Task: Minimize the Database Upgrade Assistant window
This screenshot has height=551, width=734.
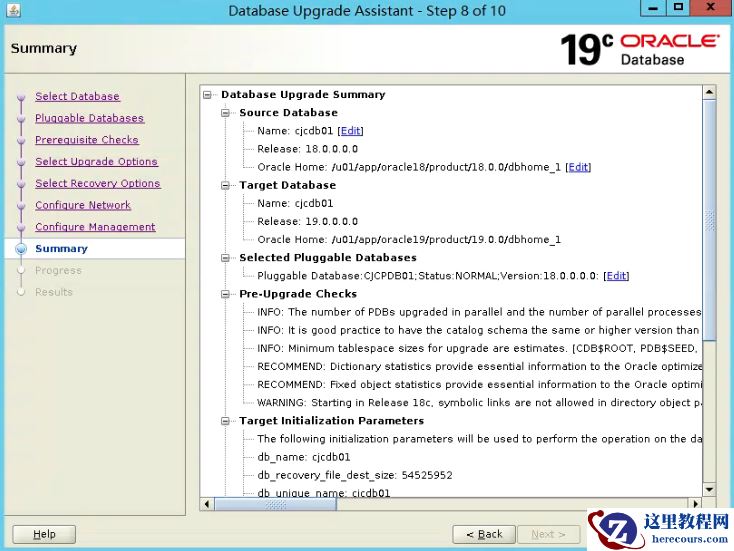Action: tap(653, 7)
